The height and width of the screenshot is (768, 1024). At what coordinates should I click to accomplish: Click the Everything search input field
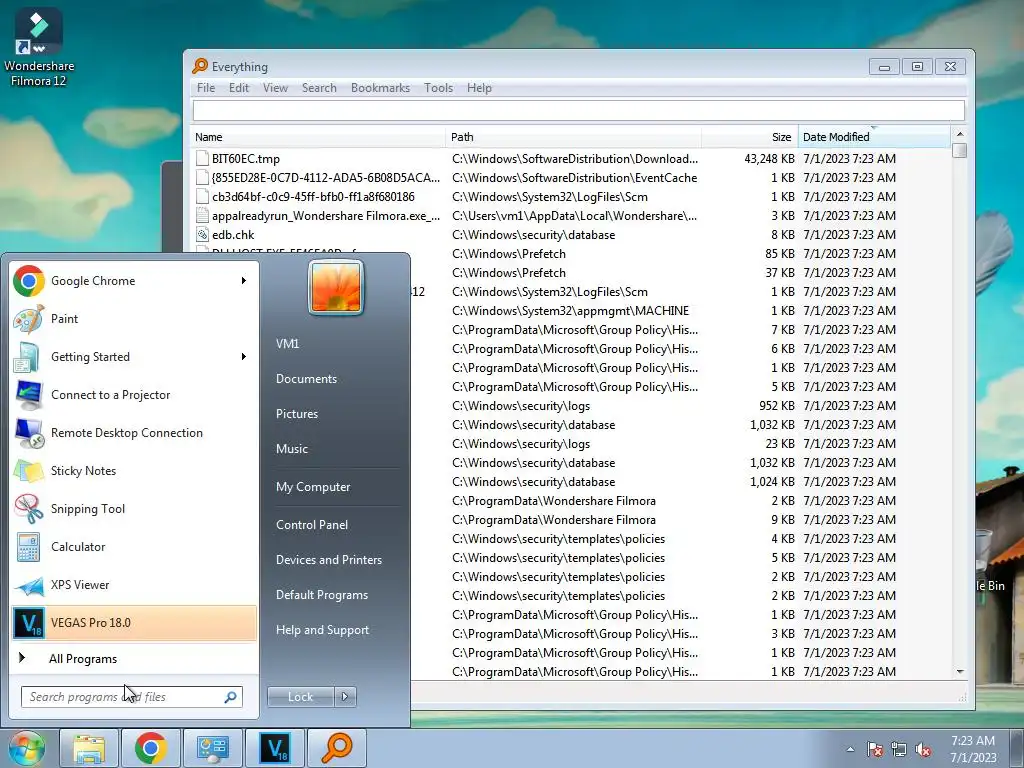point(579,110)
